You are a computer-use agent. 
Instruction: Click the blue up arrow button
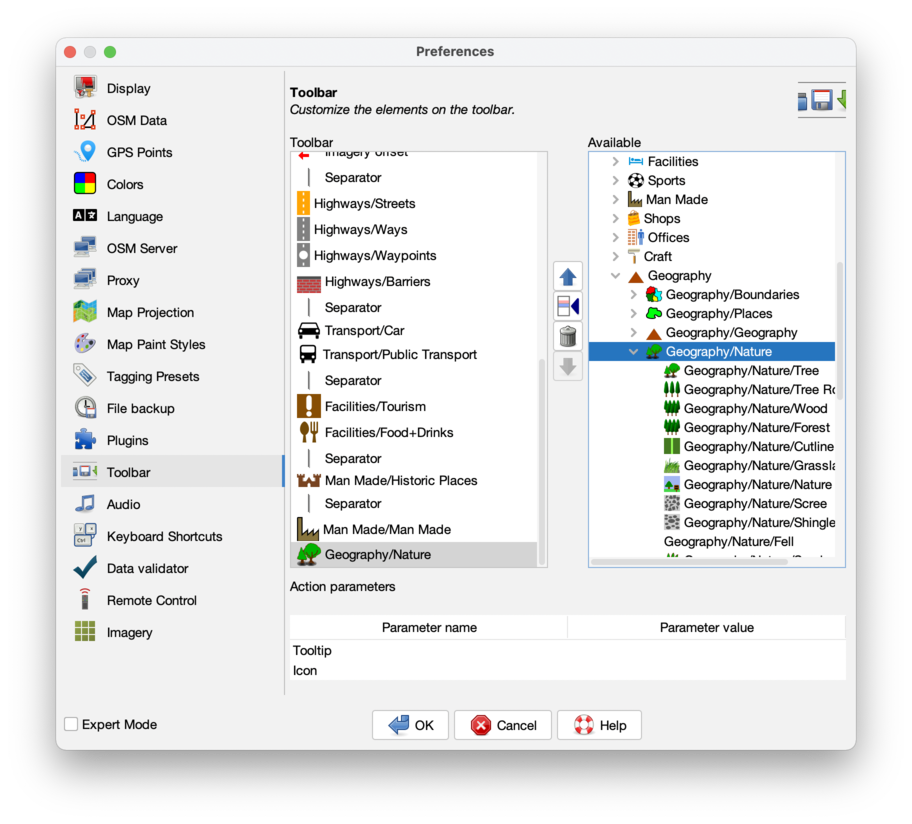(x=568, y=277)
